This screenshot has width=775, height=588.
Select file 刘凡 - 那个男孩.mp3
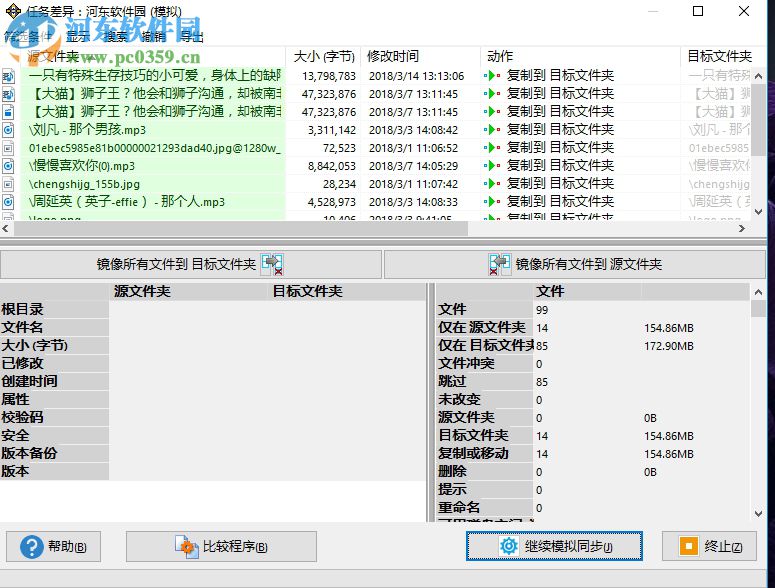click(x=87, y=130)
